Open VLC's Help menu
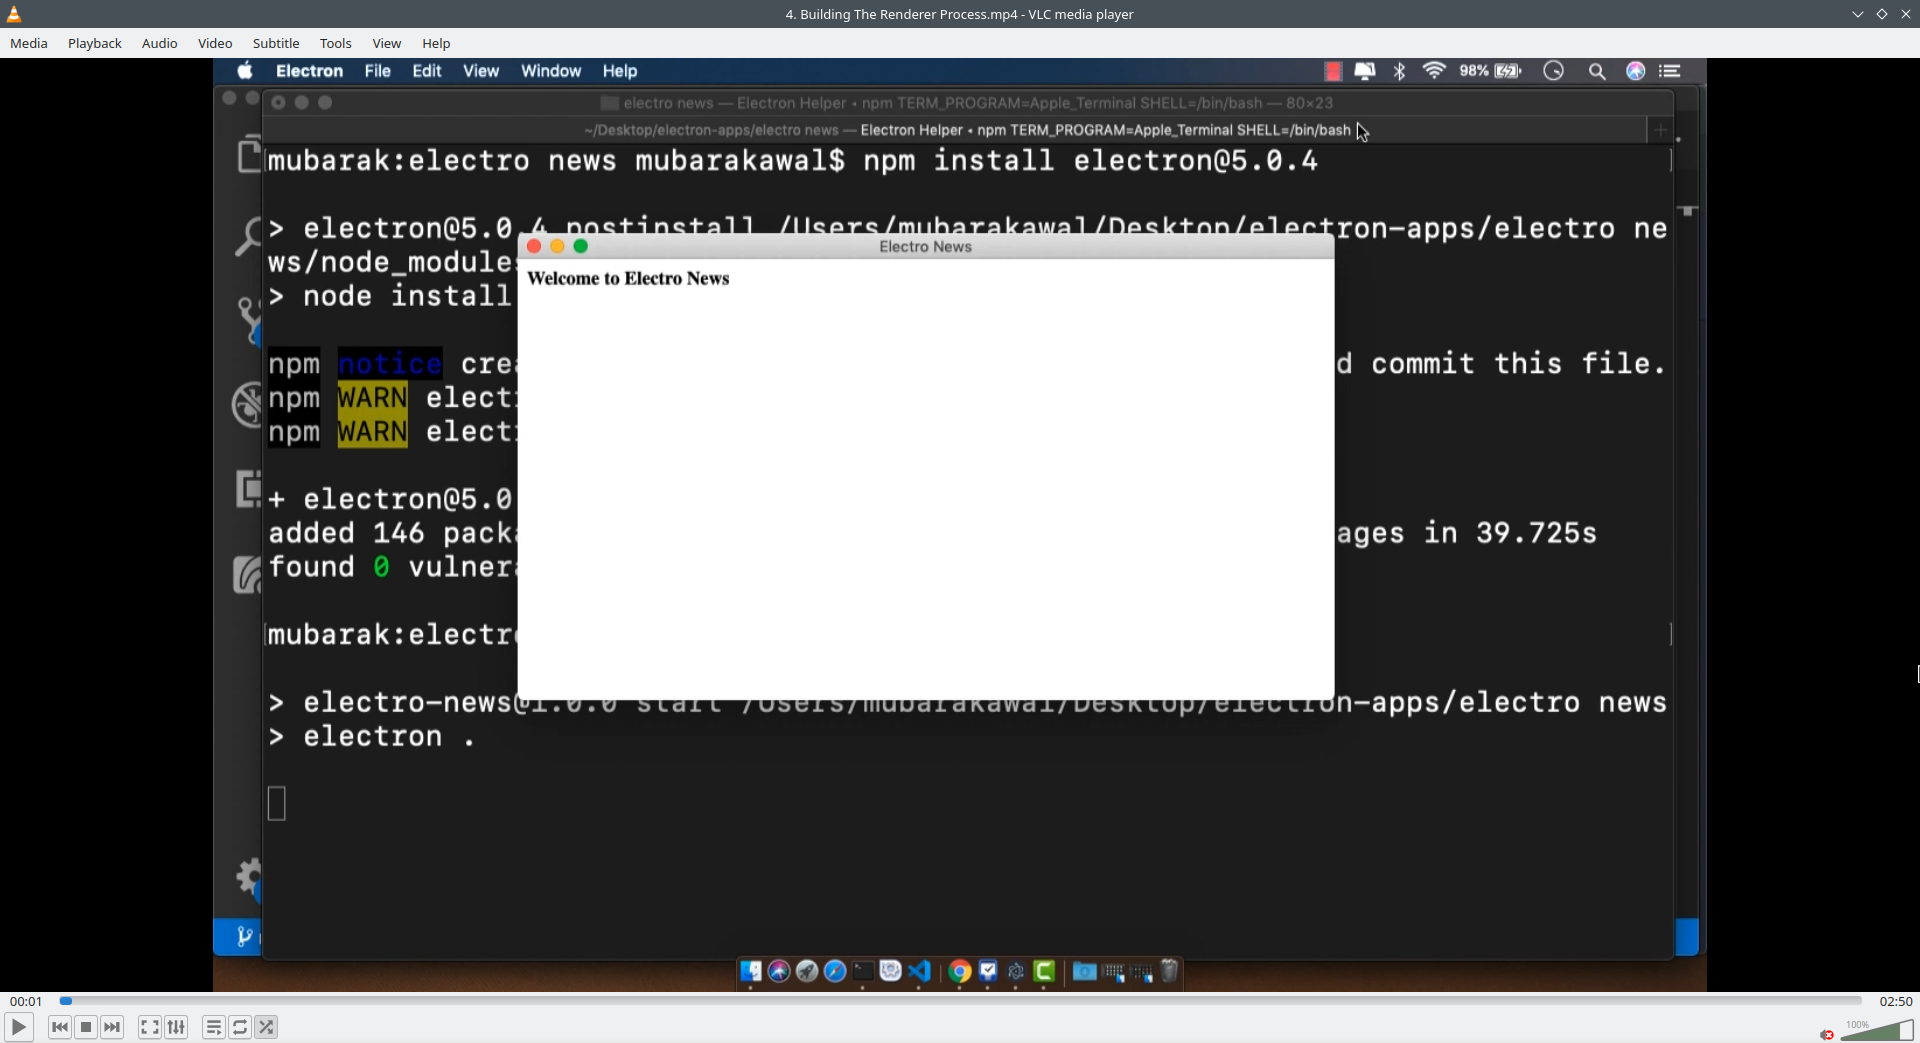This screenshot has width=1920, height=1043. click(x=436, y=43)
